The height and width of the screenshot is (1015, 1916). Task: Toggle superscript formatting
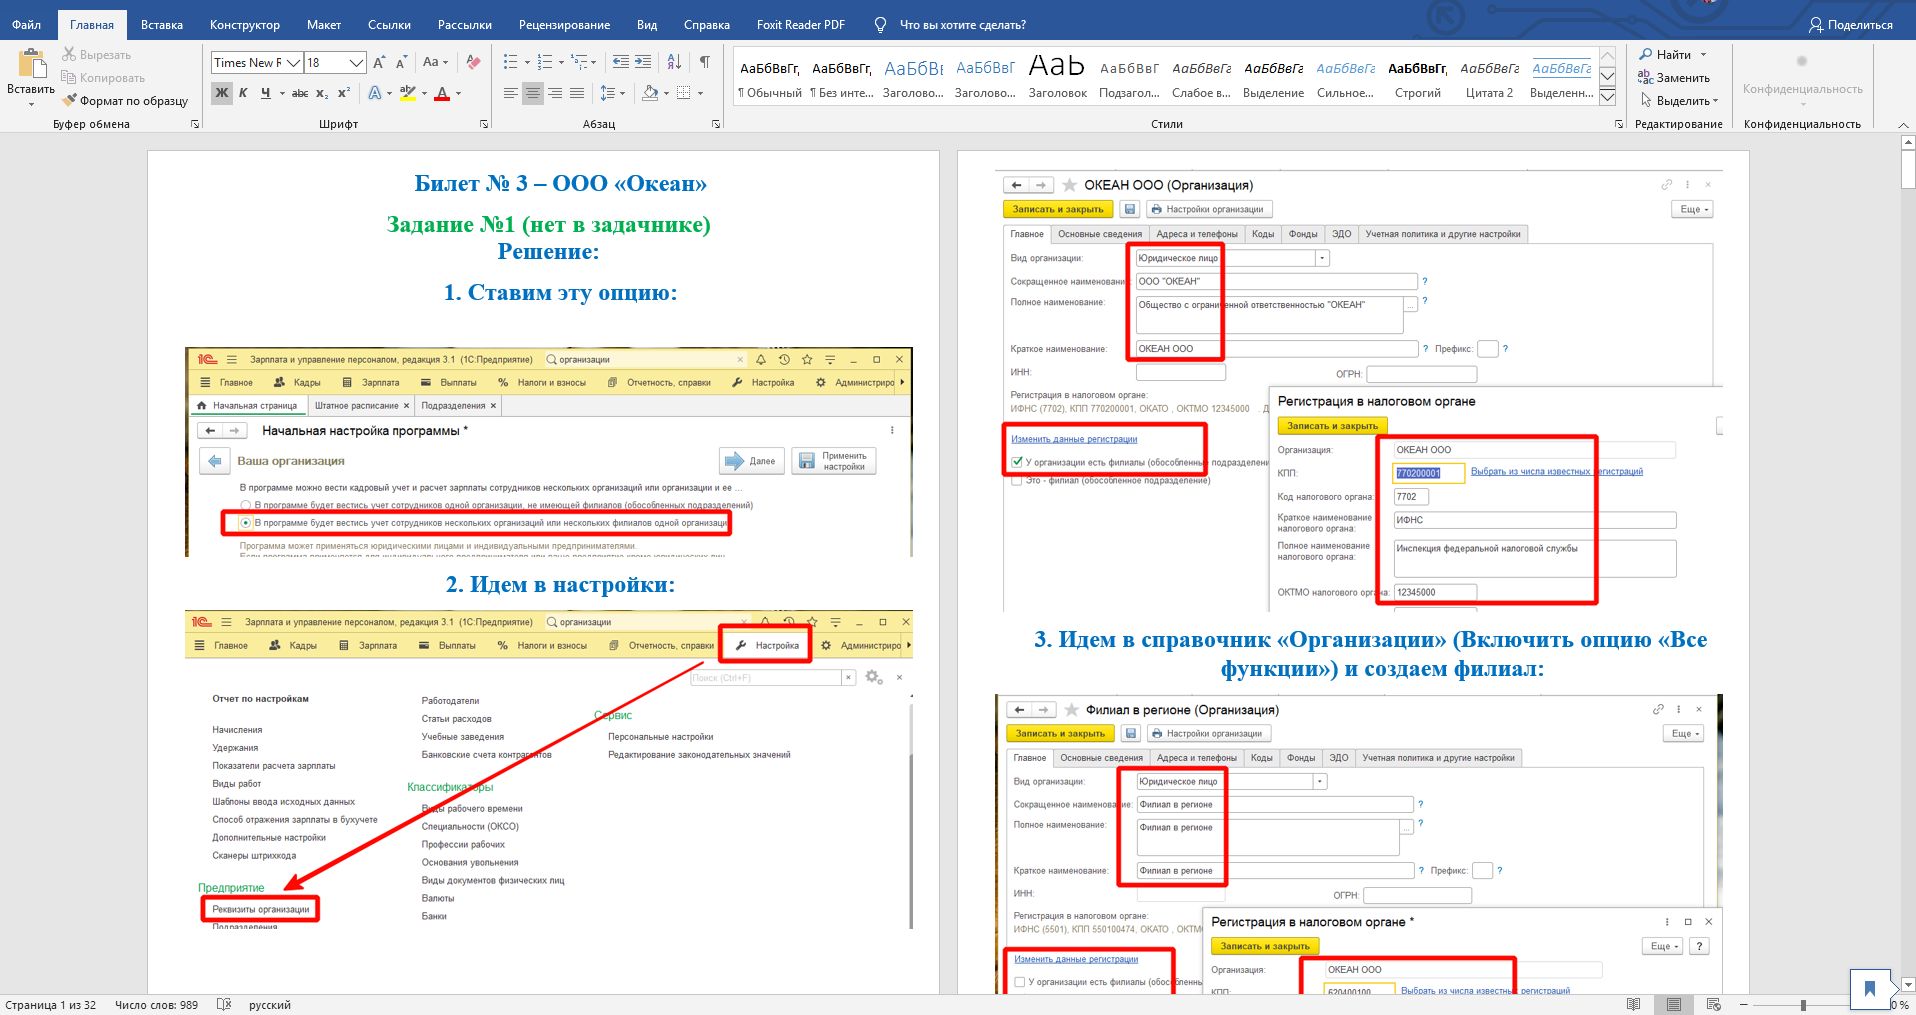(x=344, y=93)
